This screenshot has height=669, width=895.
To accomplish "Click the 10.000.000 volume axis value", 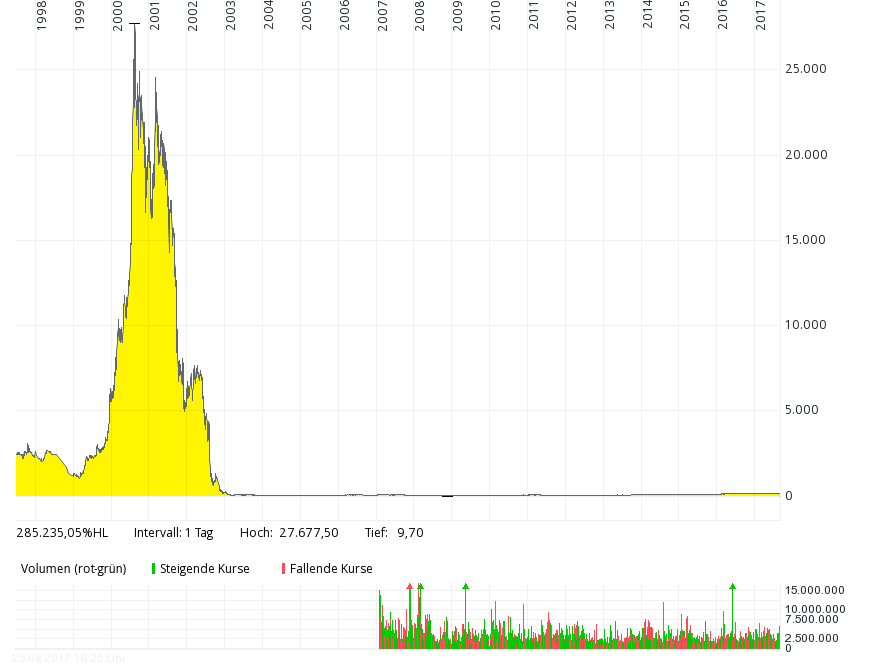I will point(815,609).
